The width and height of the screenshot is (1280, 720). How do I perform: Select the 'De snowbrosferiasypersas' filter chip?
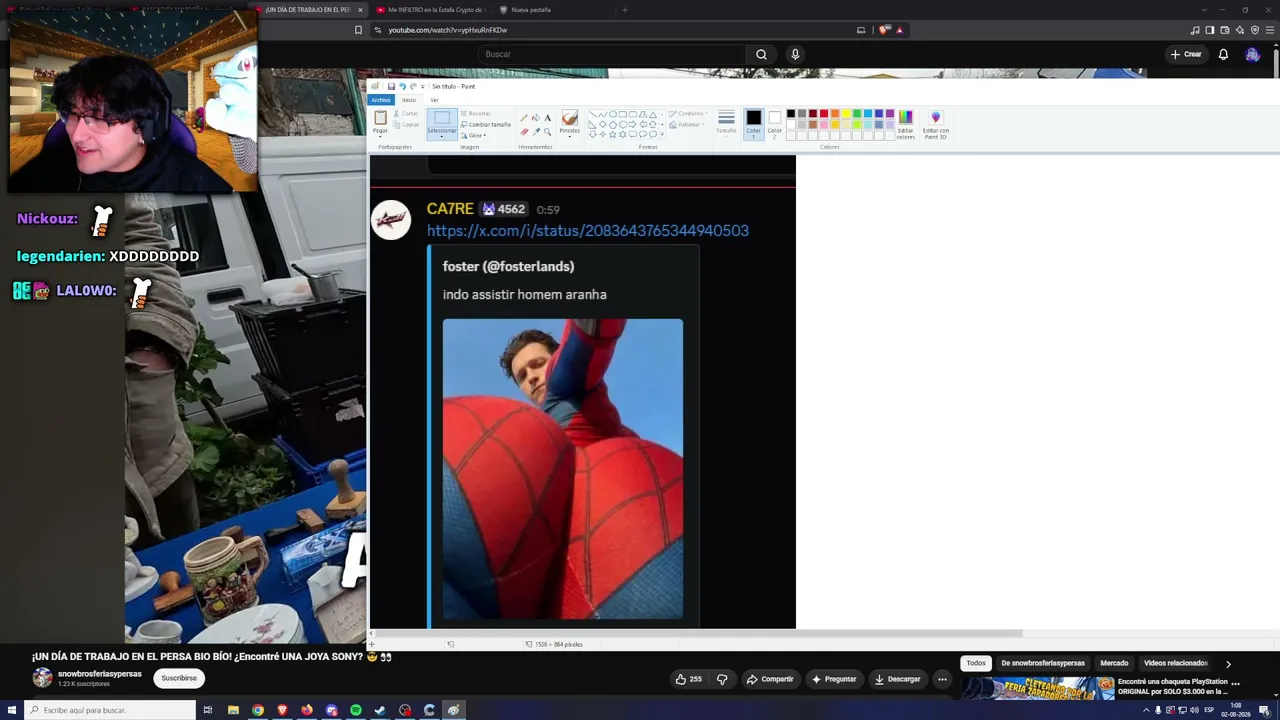[1043, 663]
